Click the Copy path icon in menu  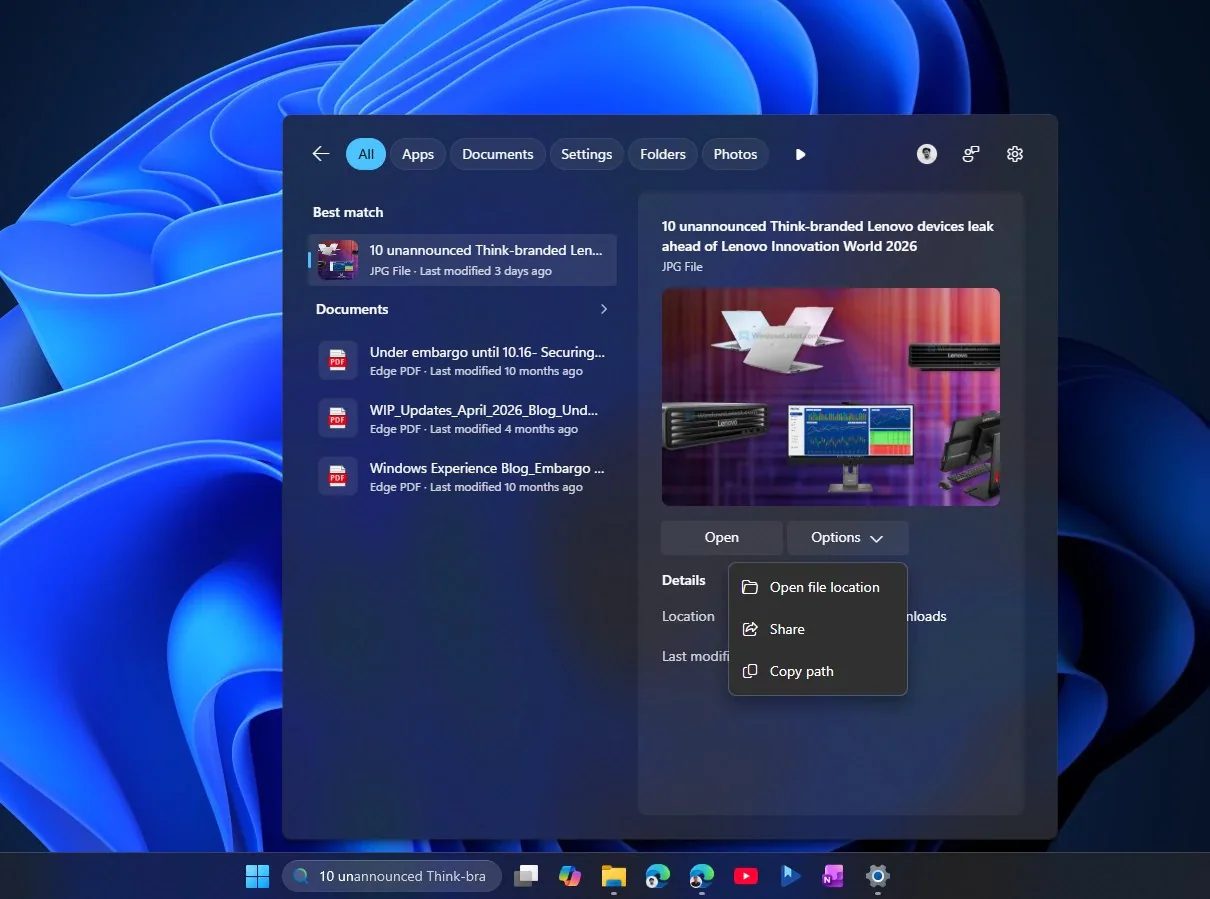pyautogui.click(x=750, y=671)
